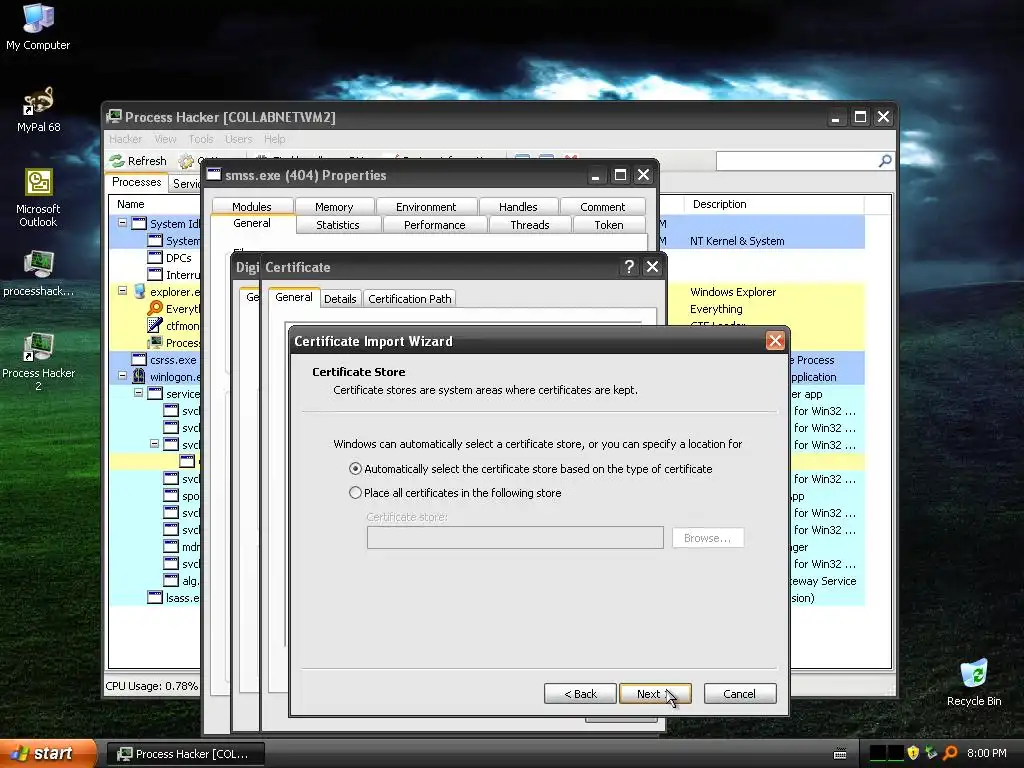Open the Hacker menu
1024x768 pixels.
(x=125, y=139)
